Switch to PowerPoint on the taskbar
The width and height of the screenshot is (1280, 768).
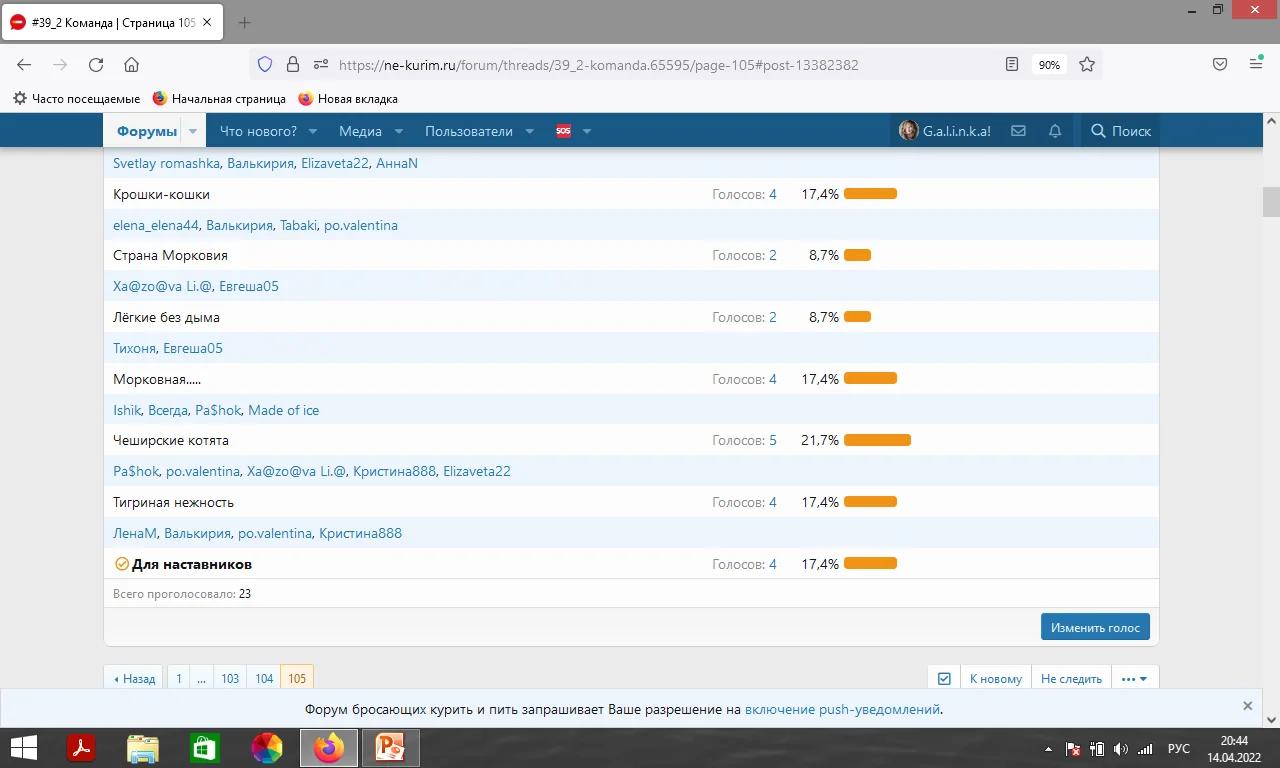tap(389, 748)
